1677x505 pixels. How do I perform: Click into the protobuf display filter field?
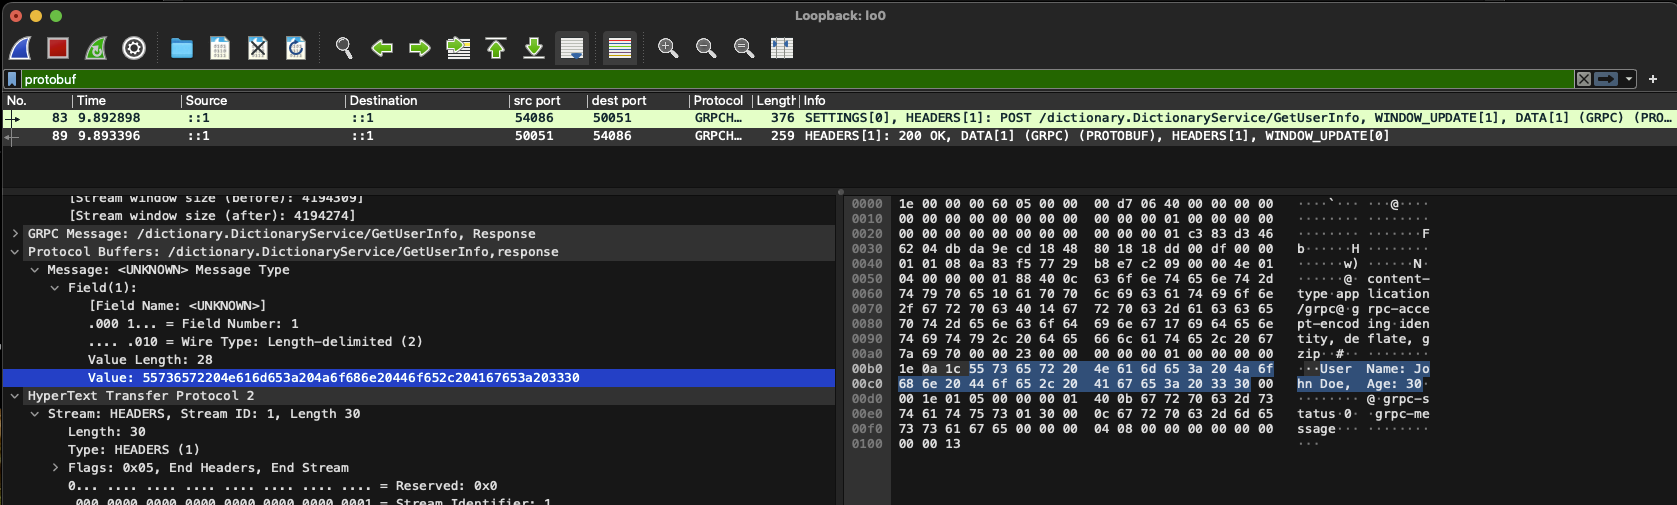tap(797, 79)
